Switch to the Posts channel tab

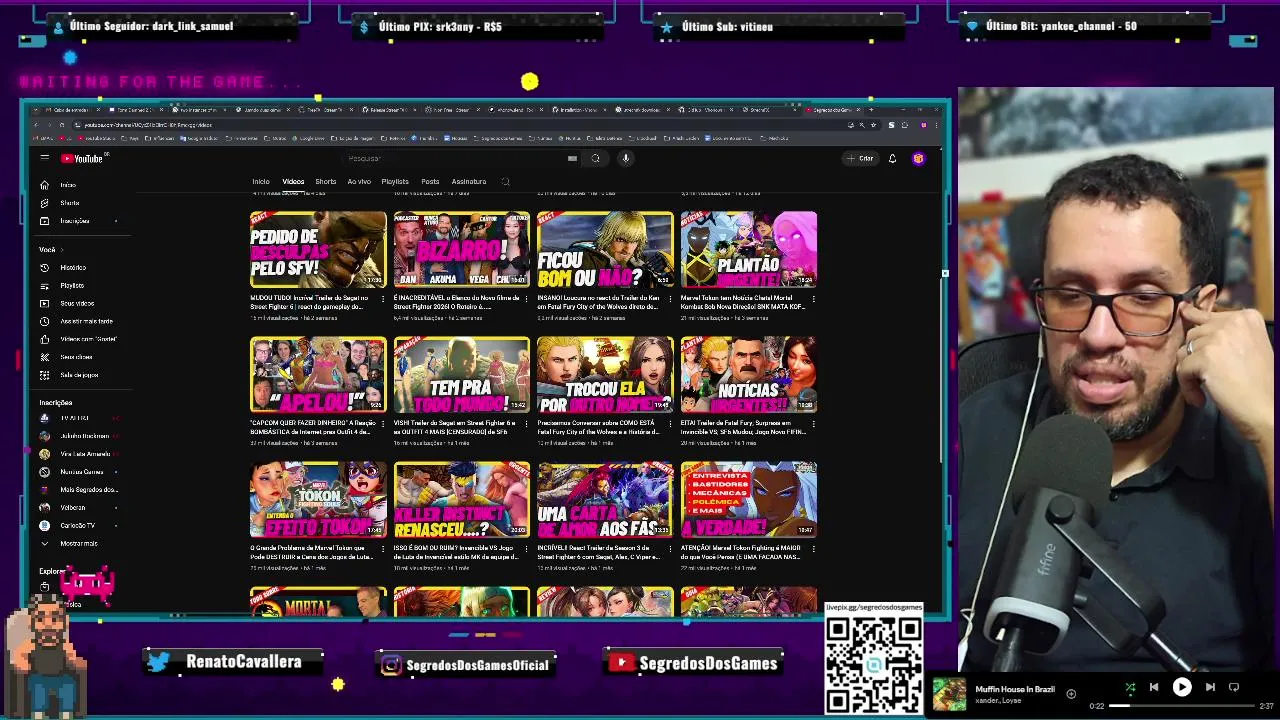[x=430, y=182]
